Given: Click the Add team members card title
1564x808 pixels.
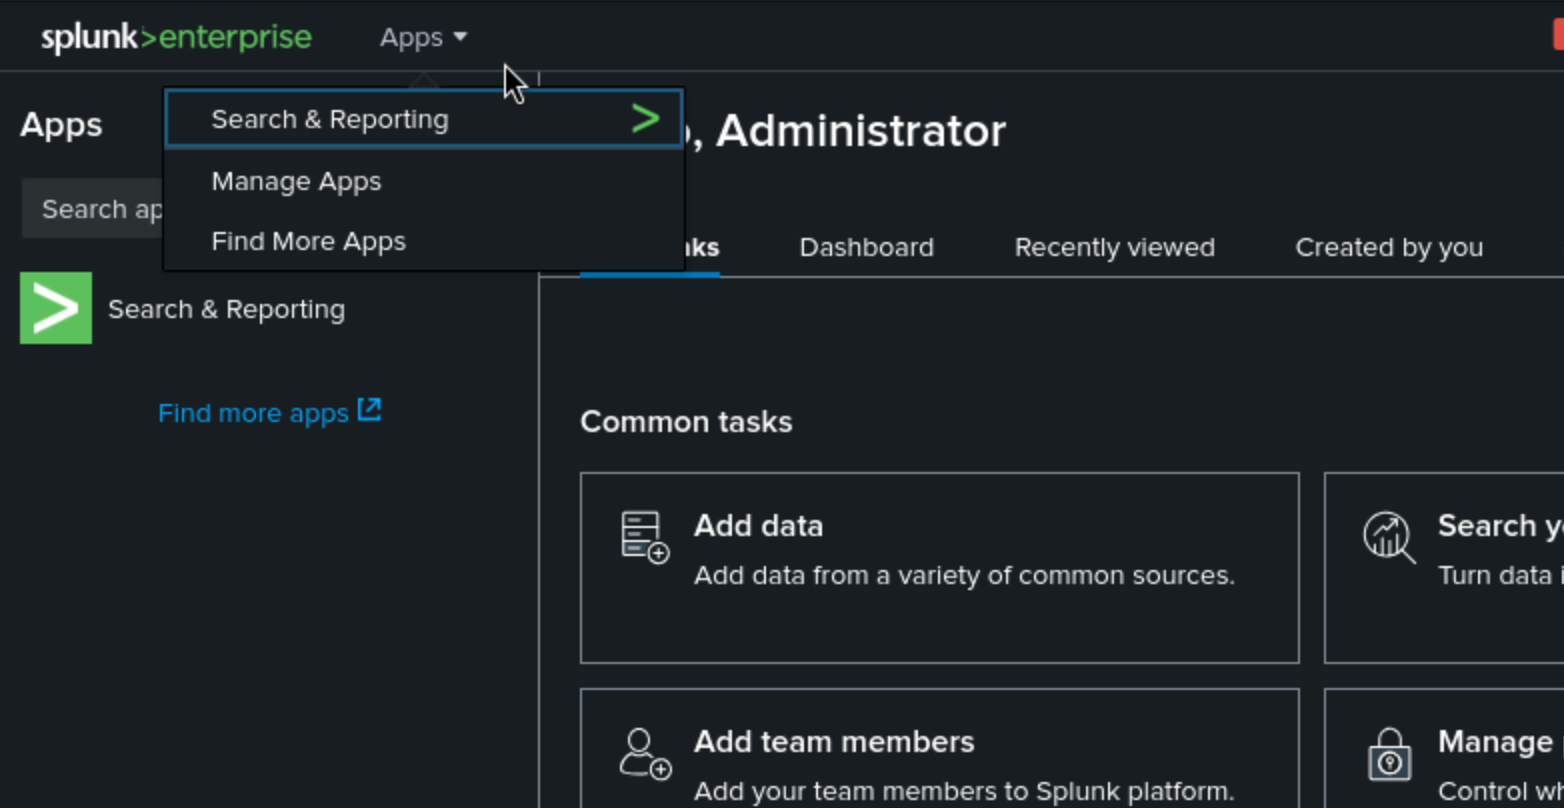Looking at the screenshot, I should click(x=833, y=742).
